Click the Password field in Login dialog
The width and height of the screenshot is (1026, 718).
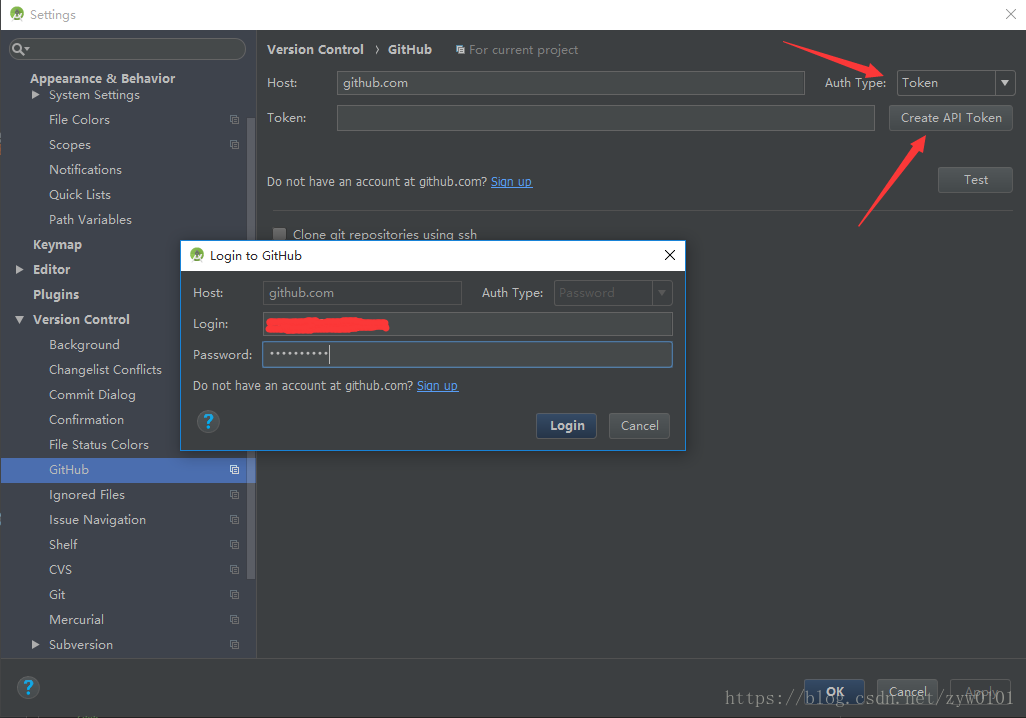tap(467, 355)
